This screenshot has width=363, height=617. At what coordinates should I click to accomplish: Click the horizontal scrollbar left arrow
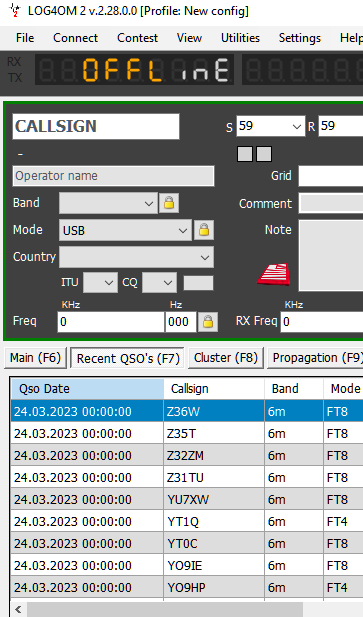pos(18,610)
